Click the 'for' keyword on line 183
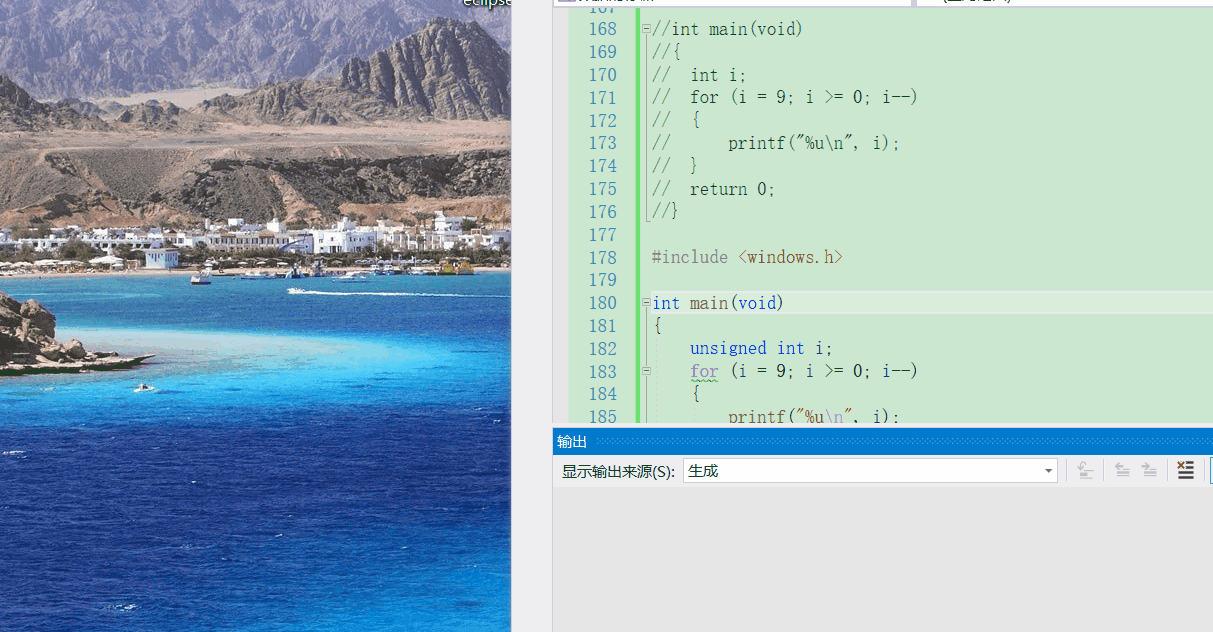The width and height of the screenshot is (1213, 632). point(704,371)
